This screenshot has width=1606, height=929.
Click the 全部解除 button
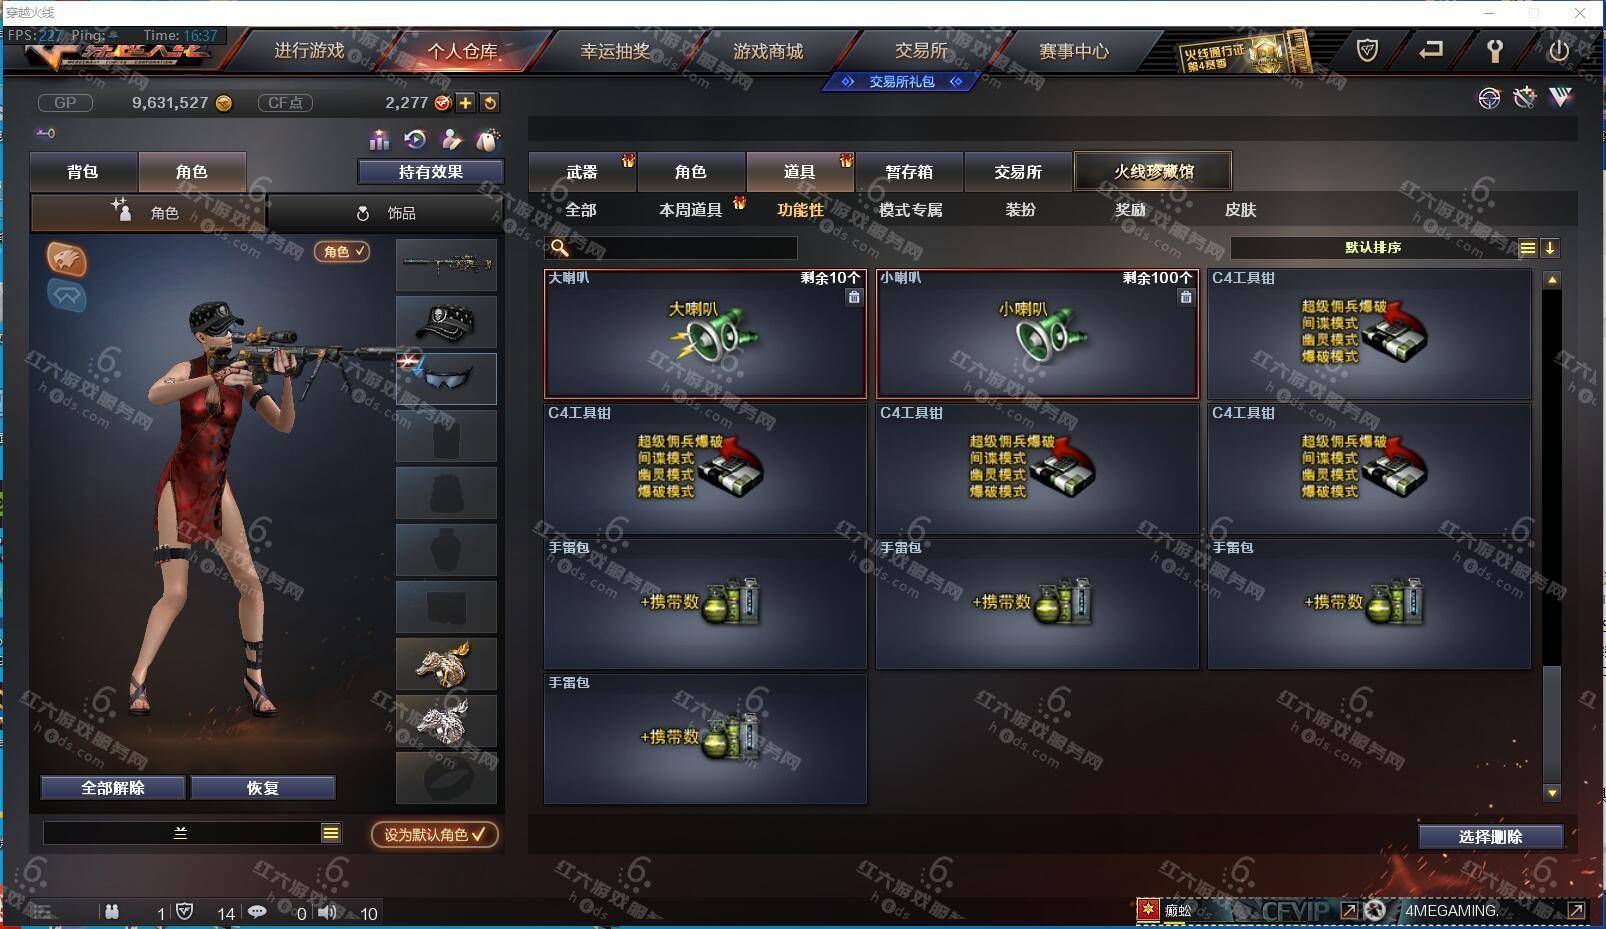pos(113,788)
